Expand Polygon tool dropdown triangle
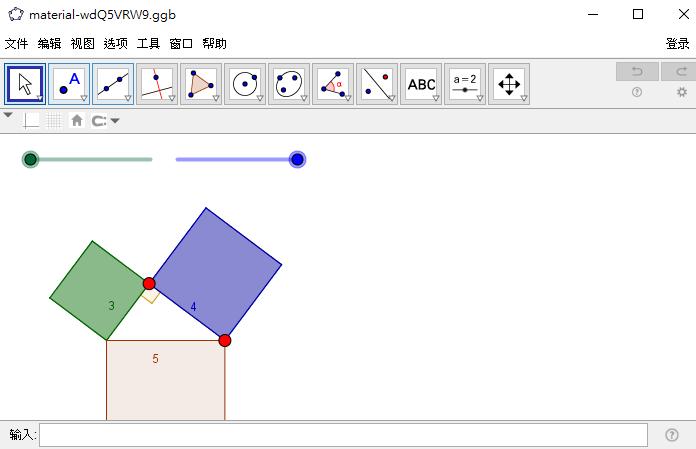The height and width of the screenshot is (449, 696). point(216,98)
